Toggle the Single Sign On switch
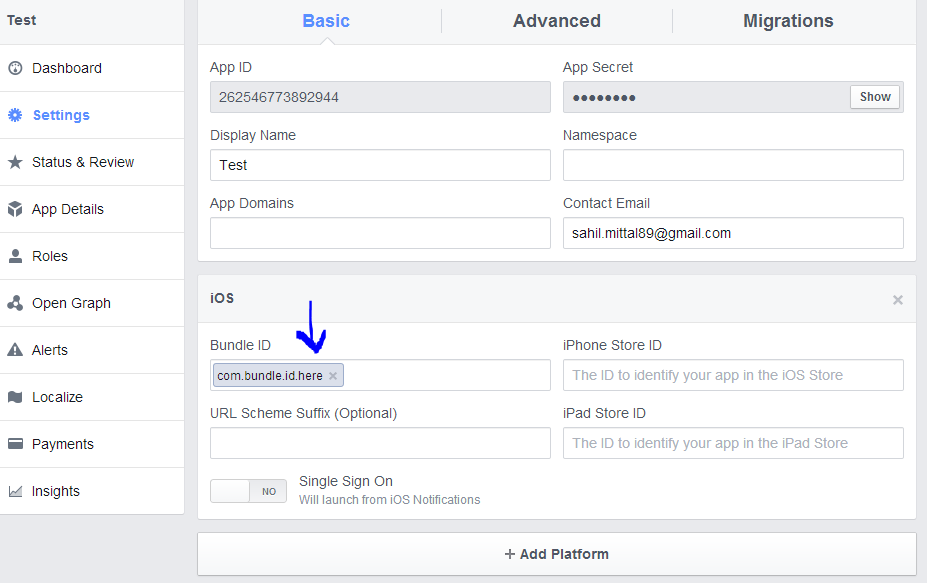 tap(248, 491)
